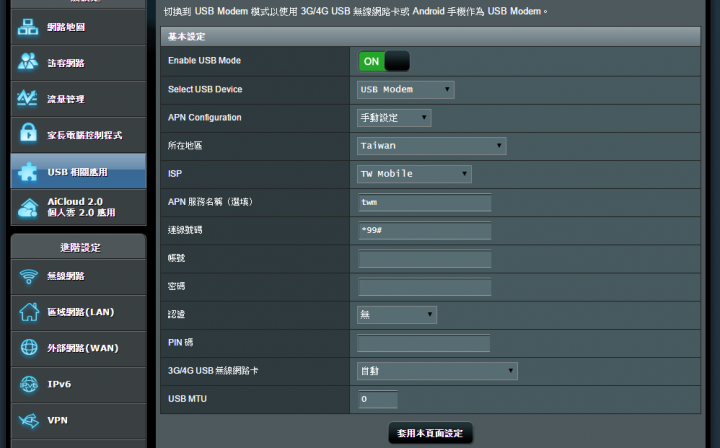Viewport: 720px width, 448px height.
Task: Open 訪客網路 menu item
Action: (79, 63)
